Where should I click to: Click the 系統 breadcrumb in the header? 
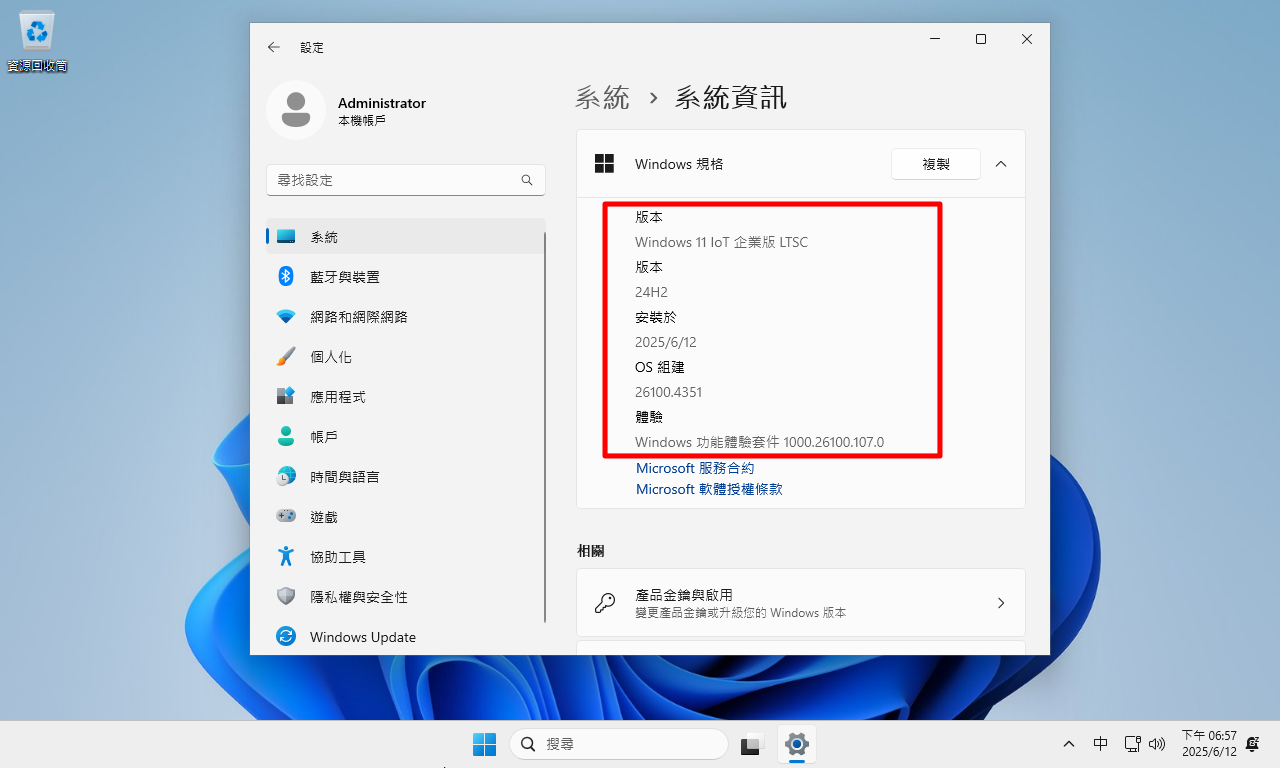pos(603,97)
